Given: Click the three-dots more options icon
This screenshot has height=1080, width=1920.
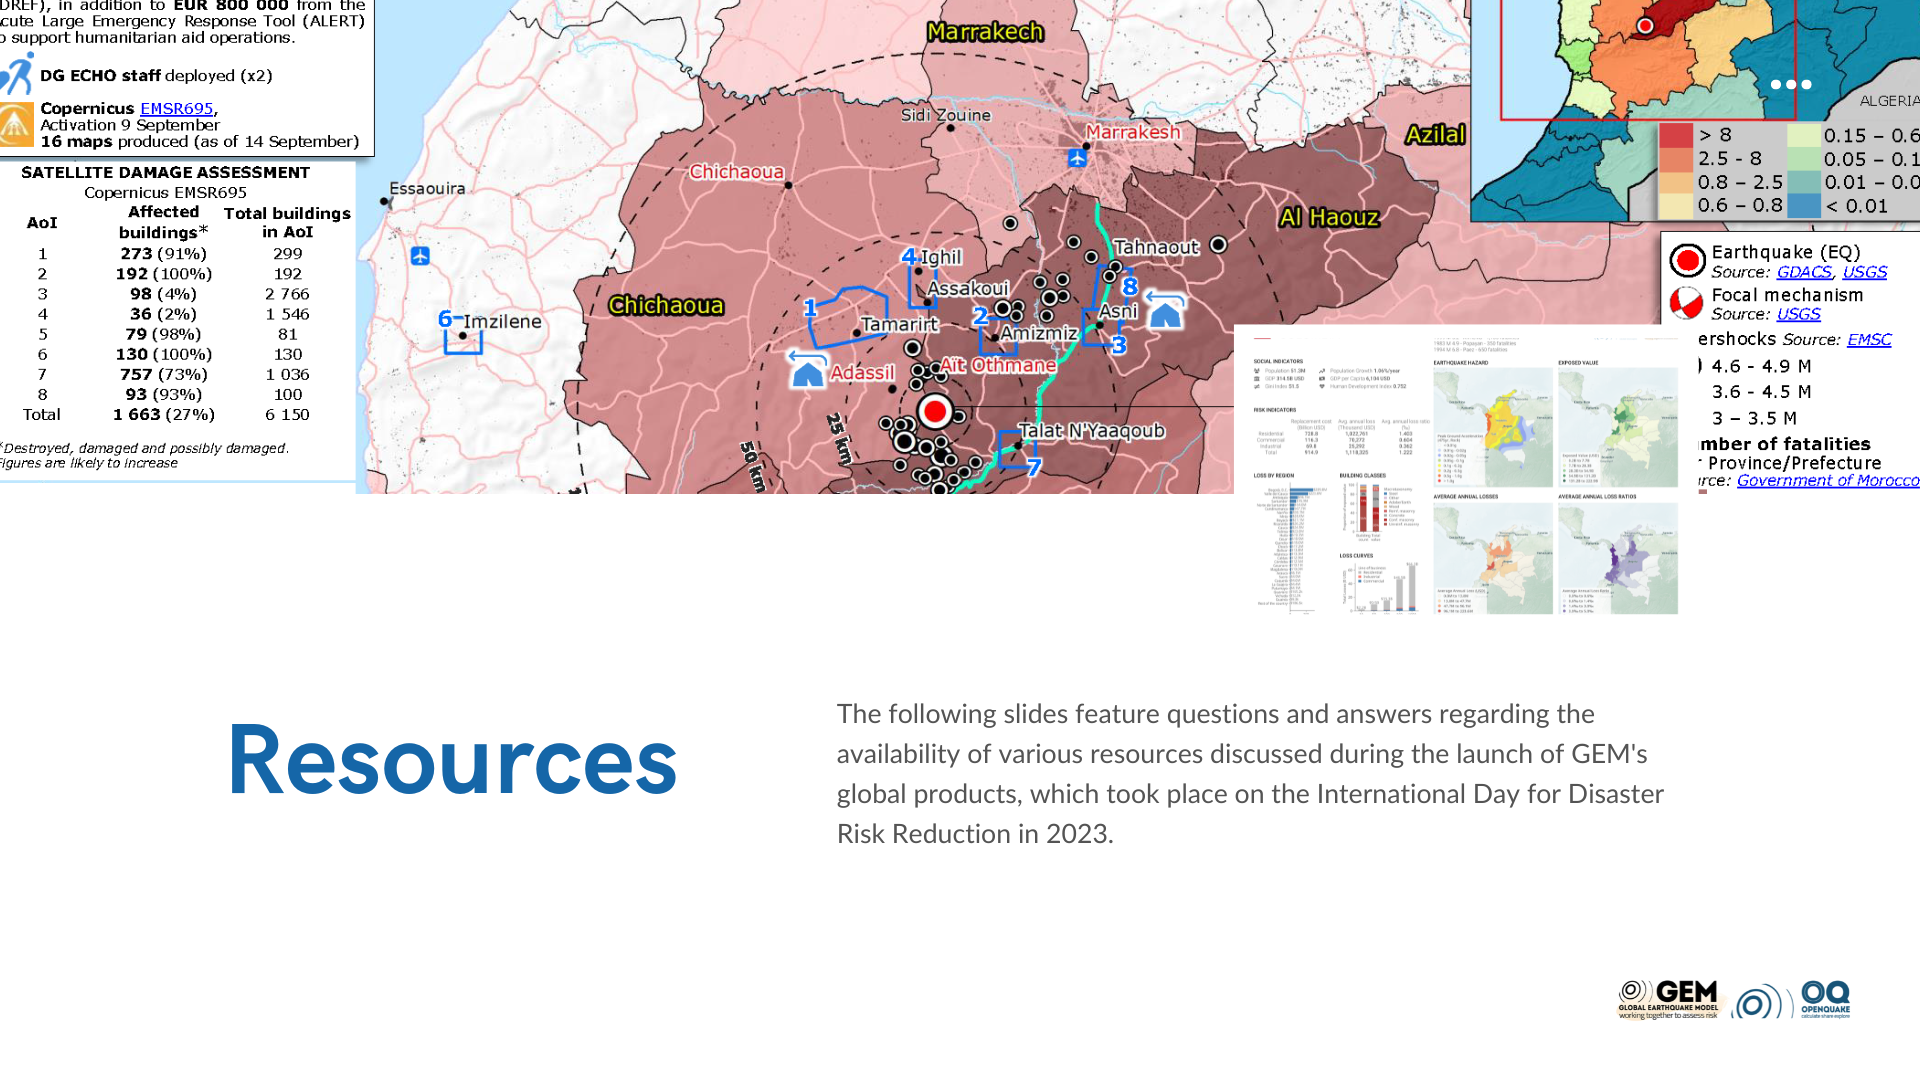Looking at the screenshot, I should 1790,85.
